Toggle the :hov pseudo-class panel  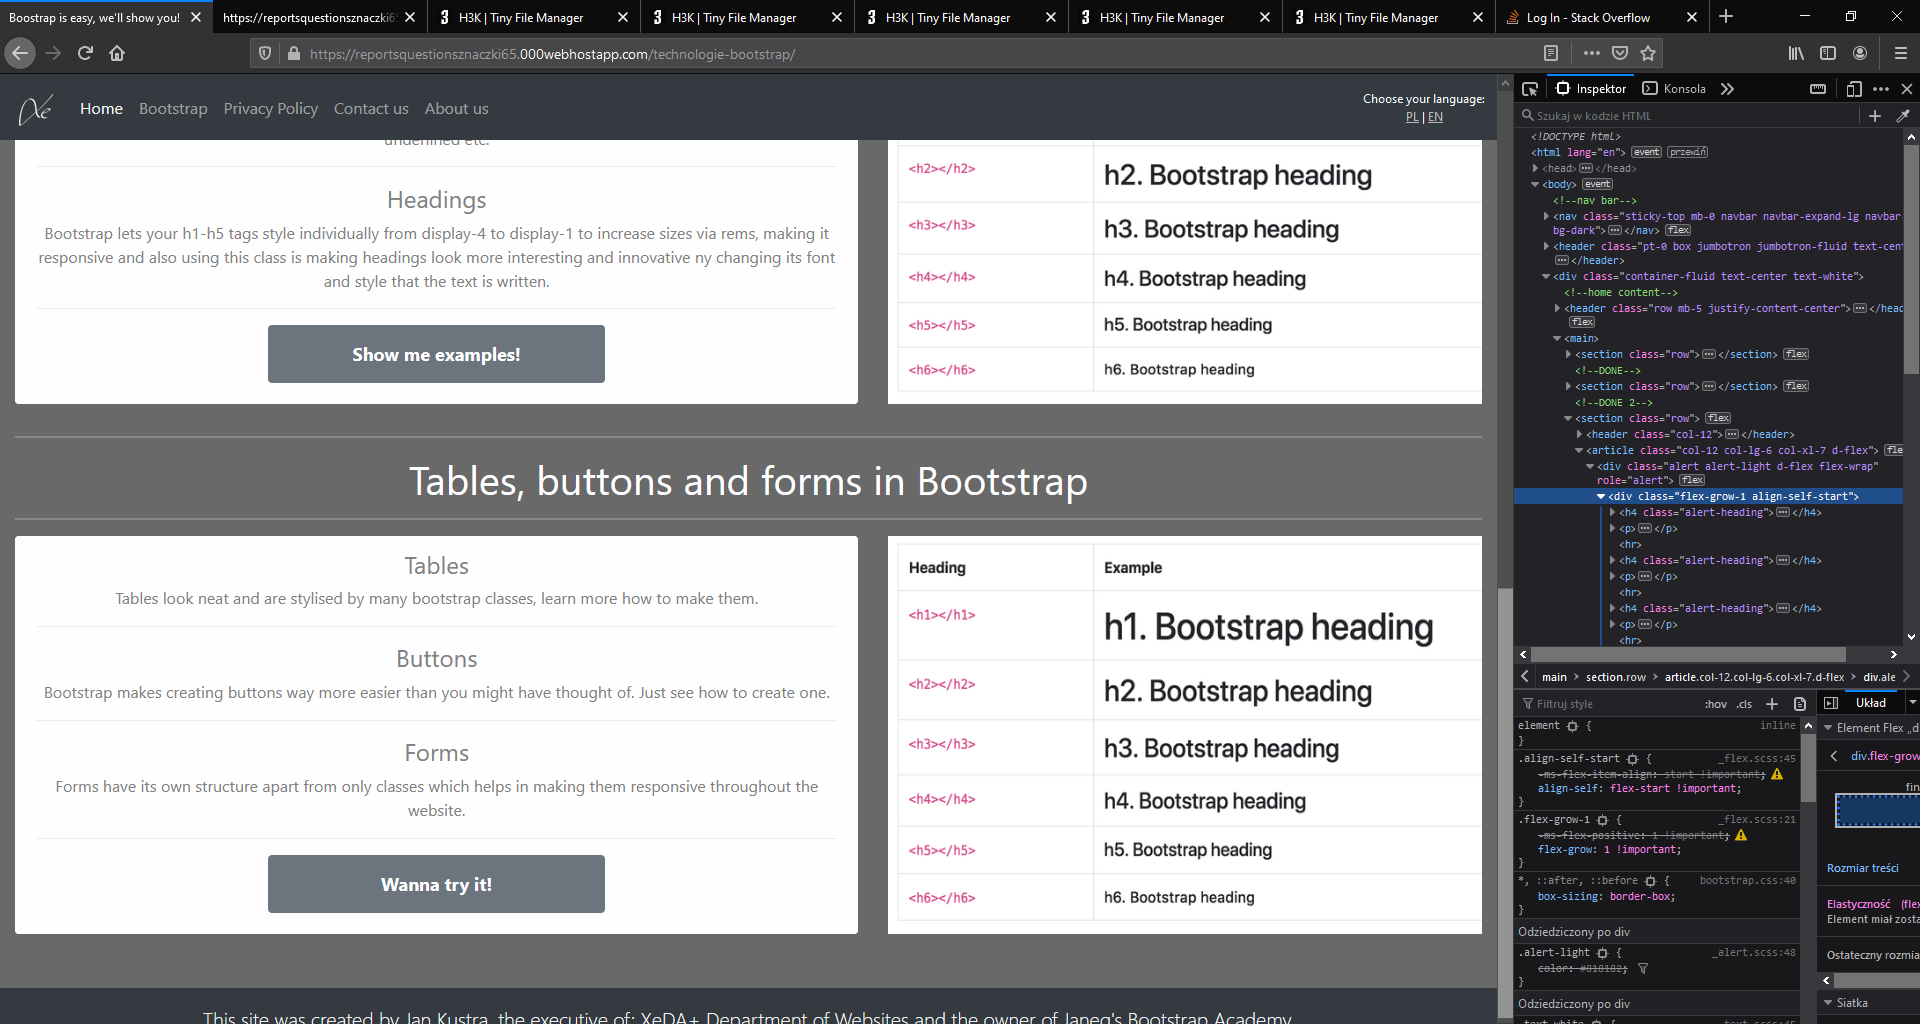[1716, 704]
